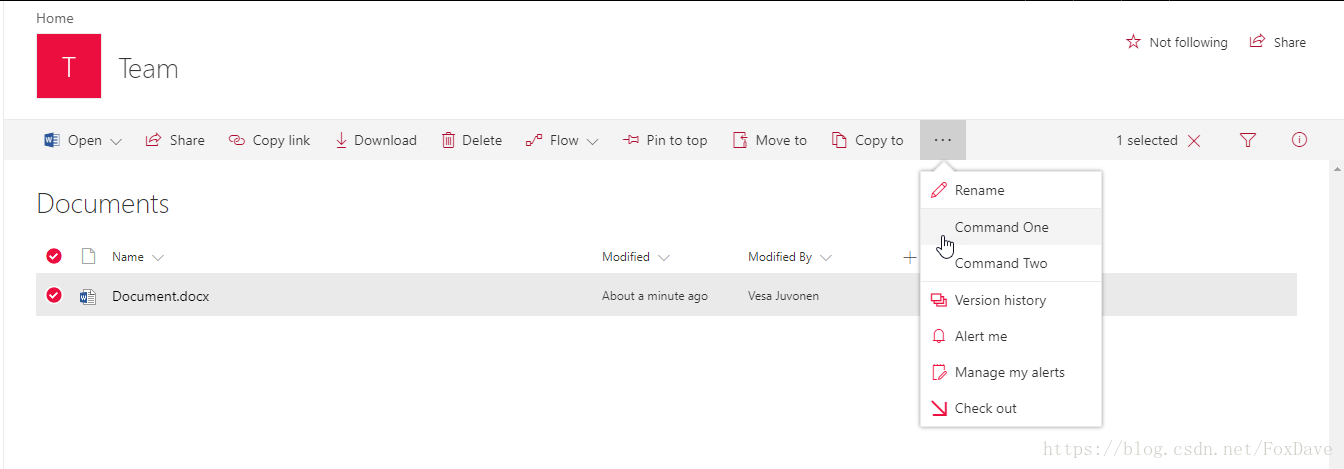Deselect the Document.docx row checkmark

pos(54,295)
